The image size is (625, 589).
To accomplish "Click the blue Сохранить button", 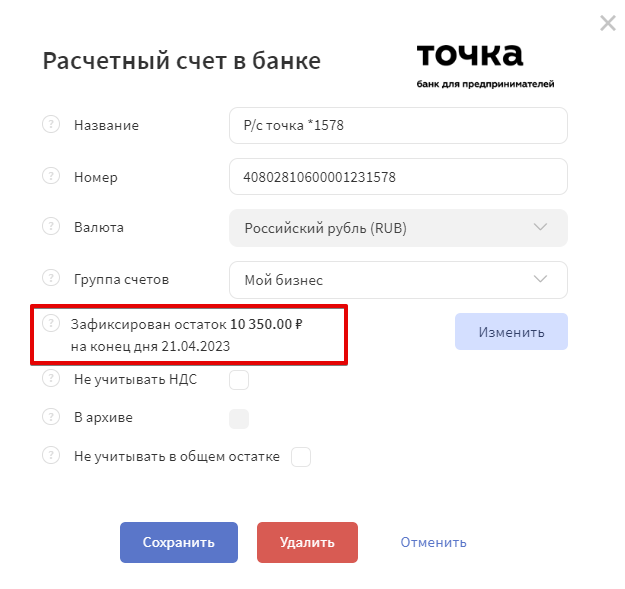I will pos(179,542).
